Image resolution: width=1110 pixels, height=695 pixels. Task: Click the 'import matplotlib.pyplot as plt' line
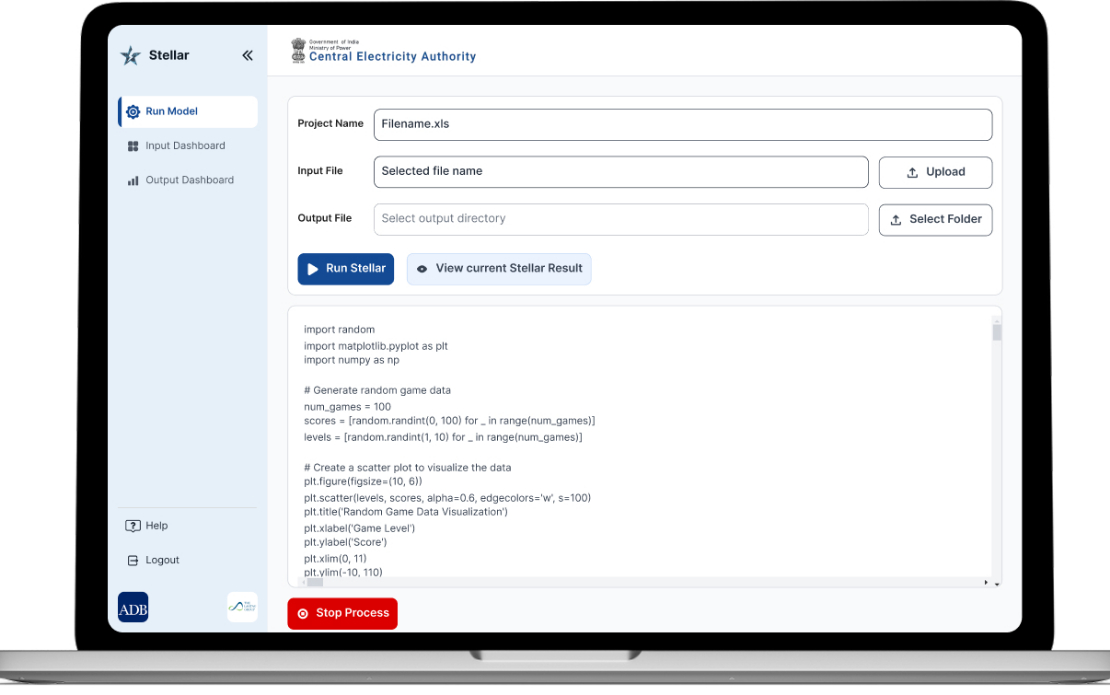coord(376,346)
